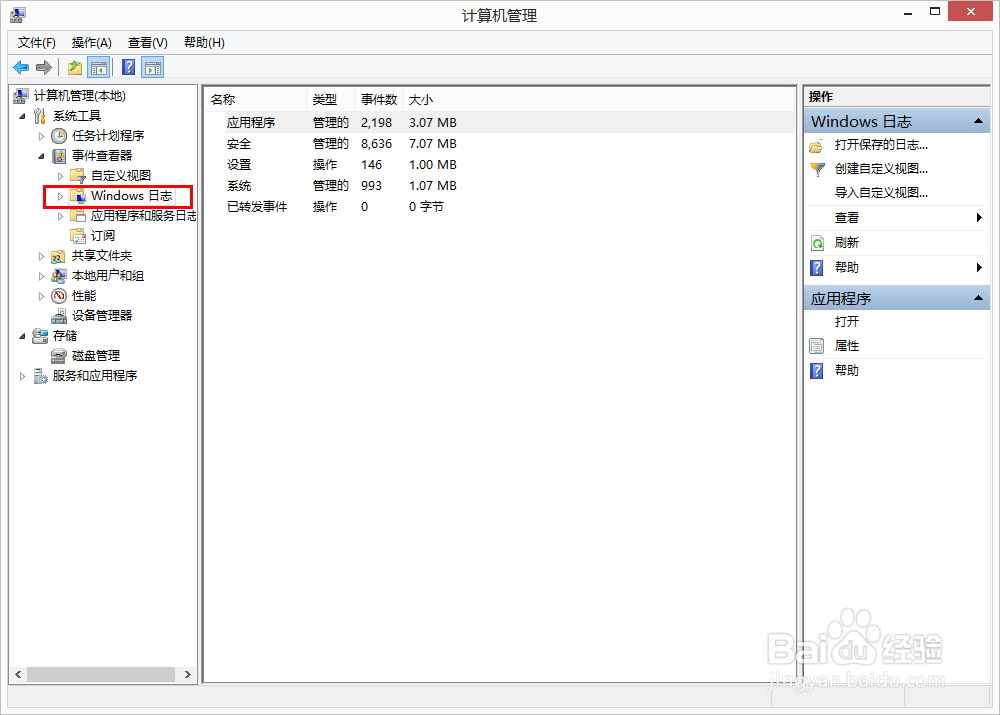Open the blue Help toolbar icon
This screenshot has width=1000, height=715.
tap(128, 67)
